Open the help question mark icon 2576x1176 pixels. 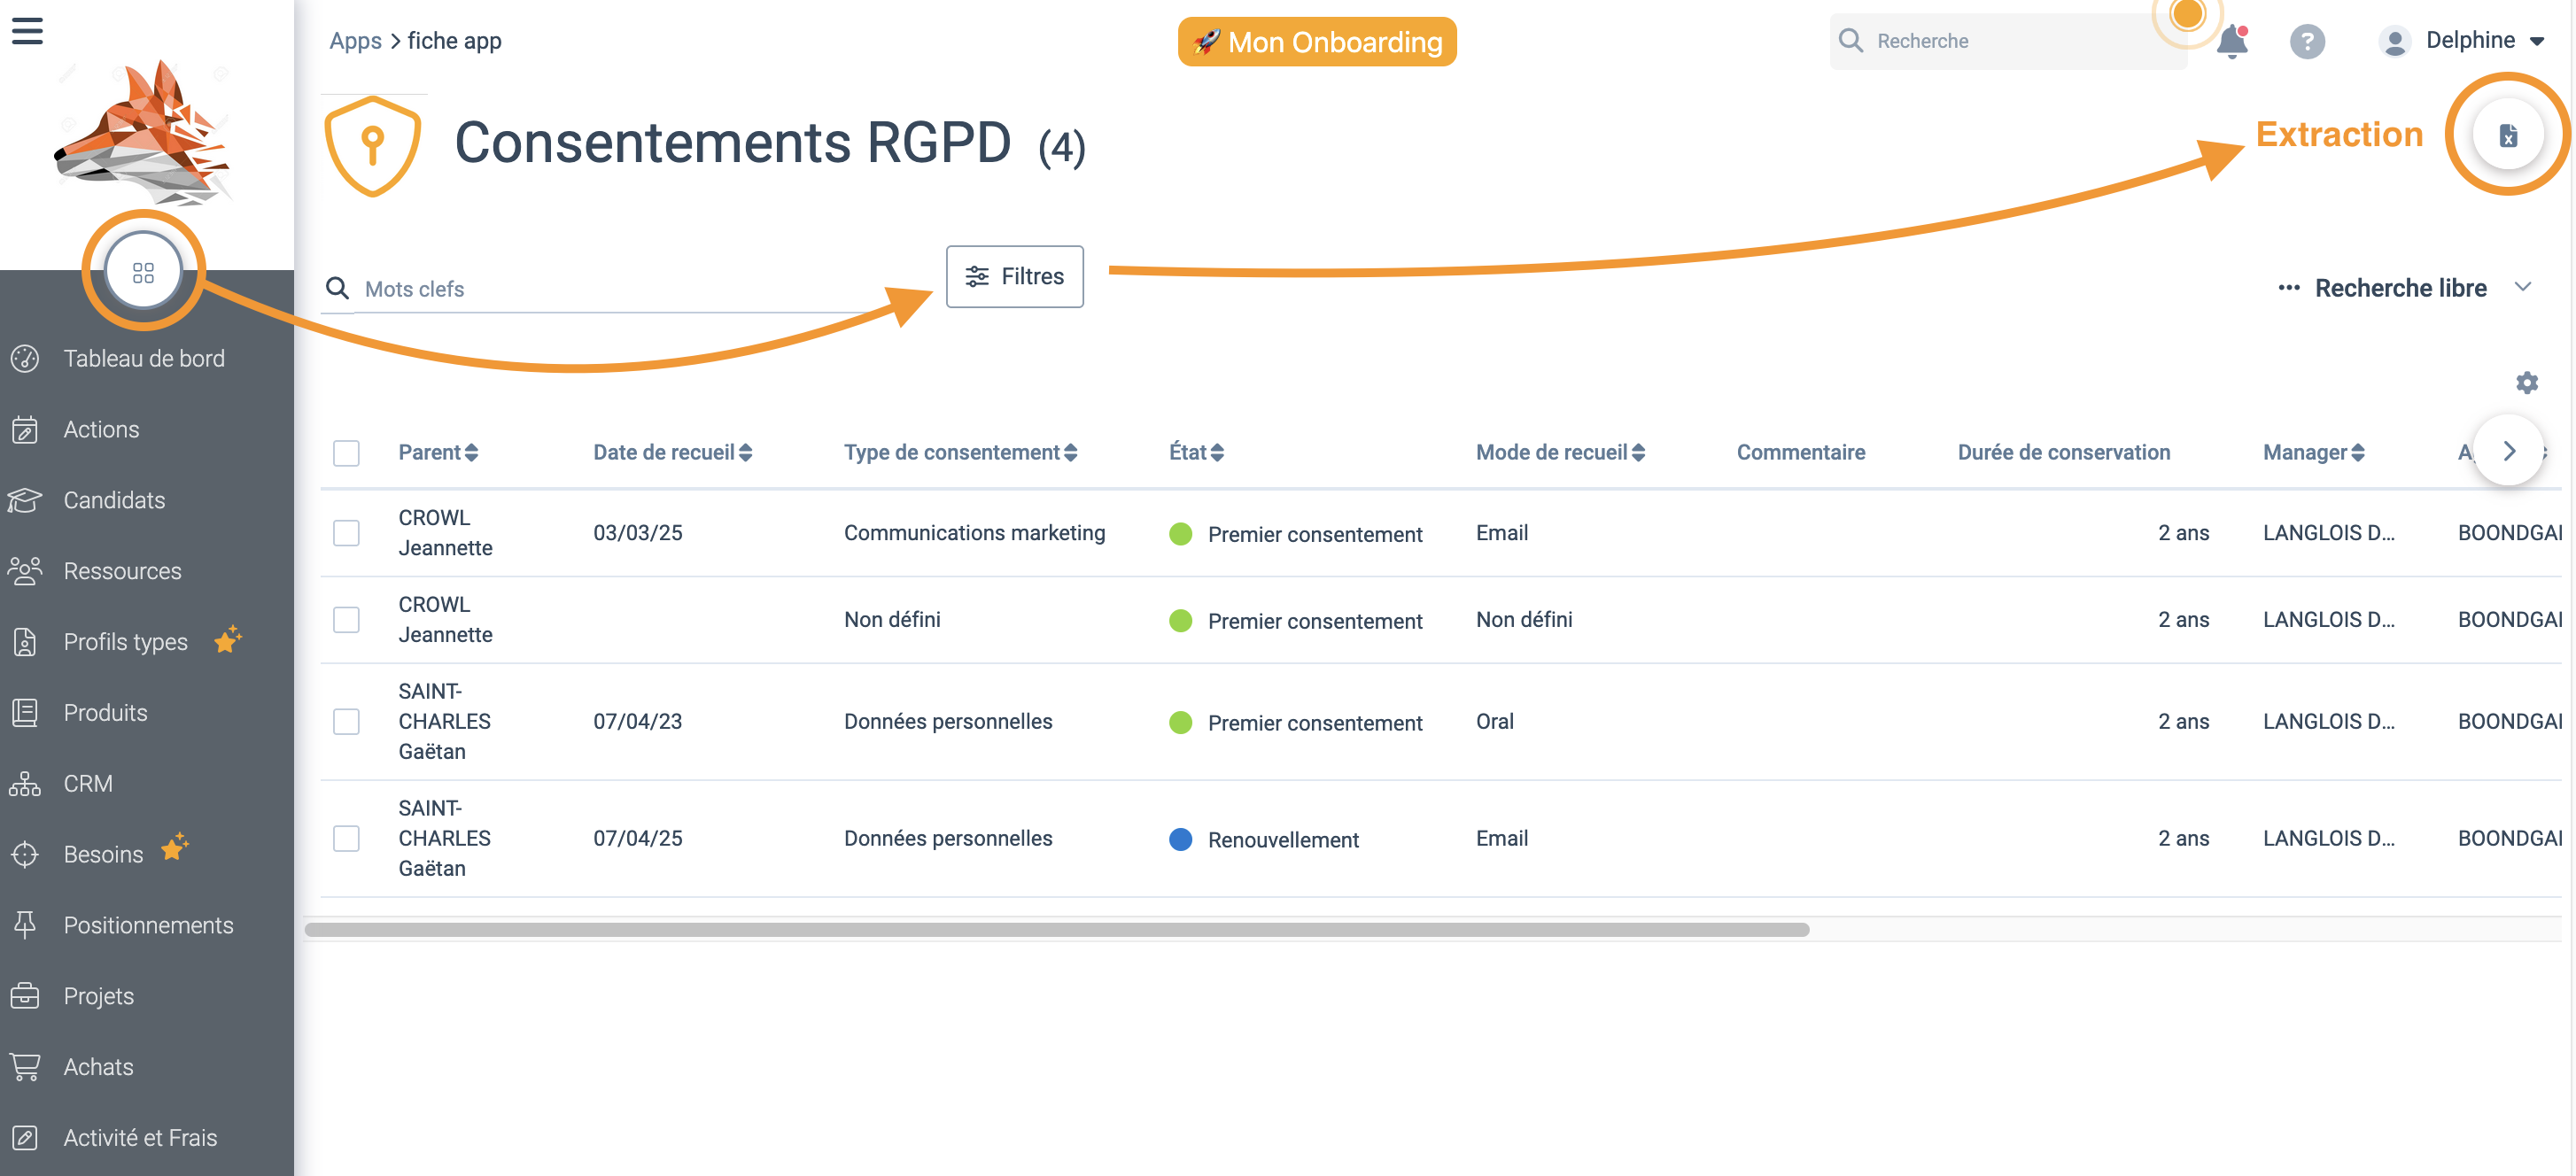[2307, 41]
